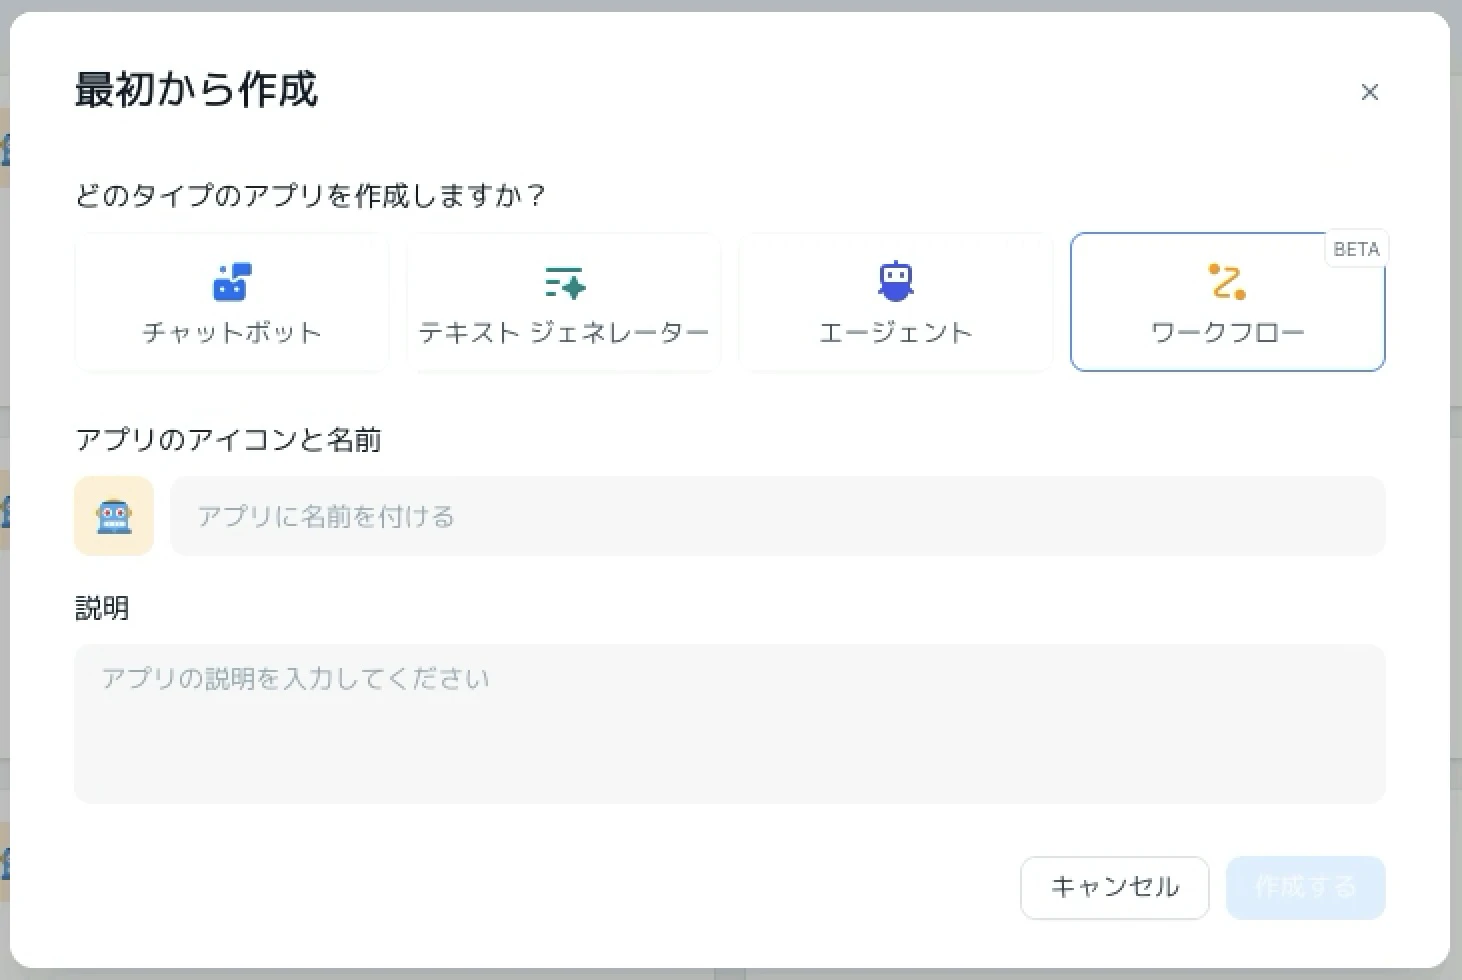
Task: Click the BETA badge on ワークフロー
Action: [1356, 249]
